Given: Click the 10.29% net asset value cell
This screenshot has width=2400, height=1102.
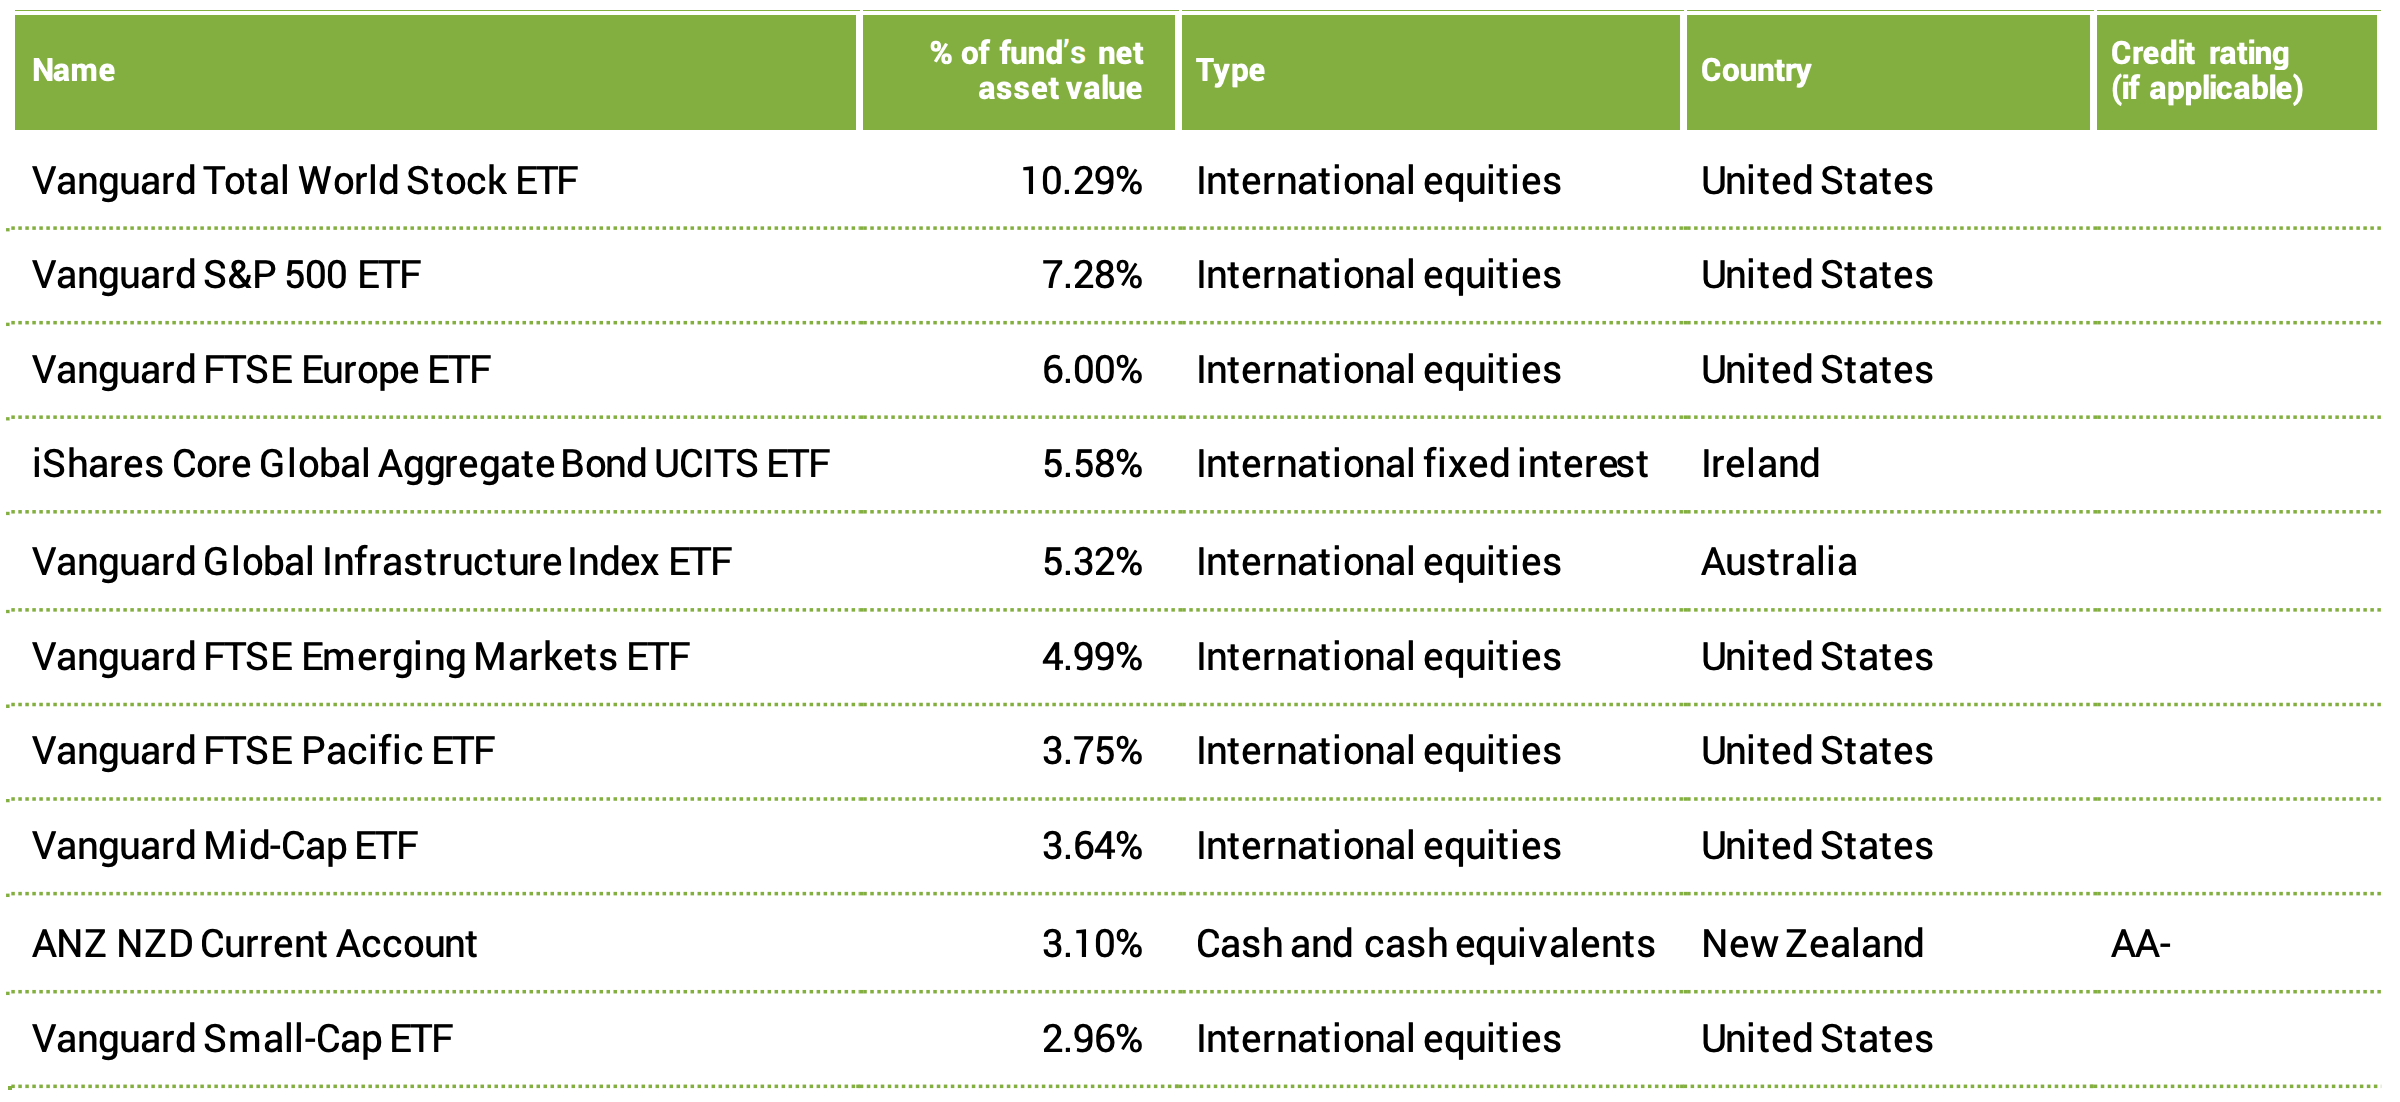Looking at the screenshot, I should coord(1081,181).
